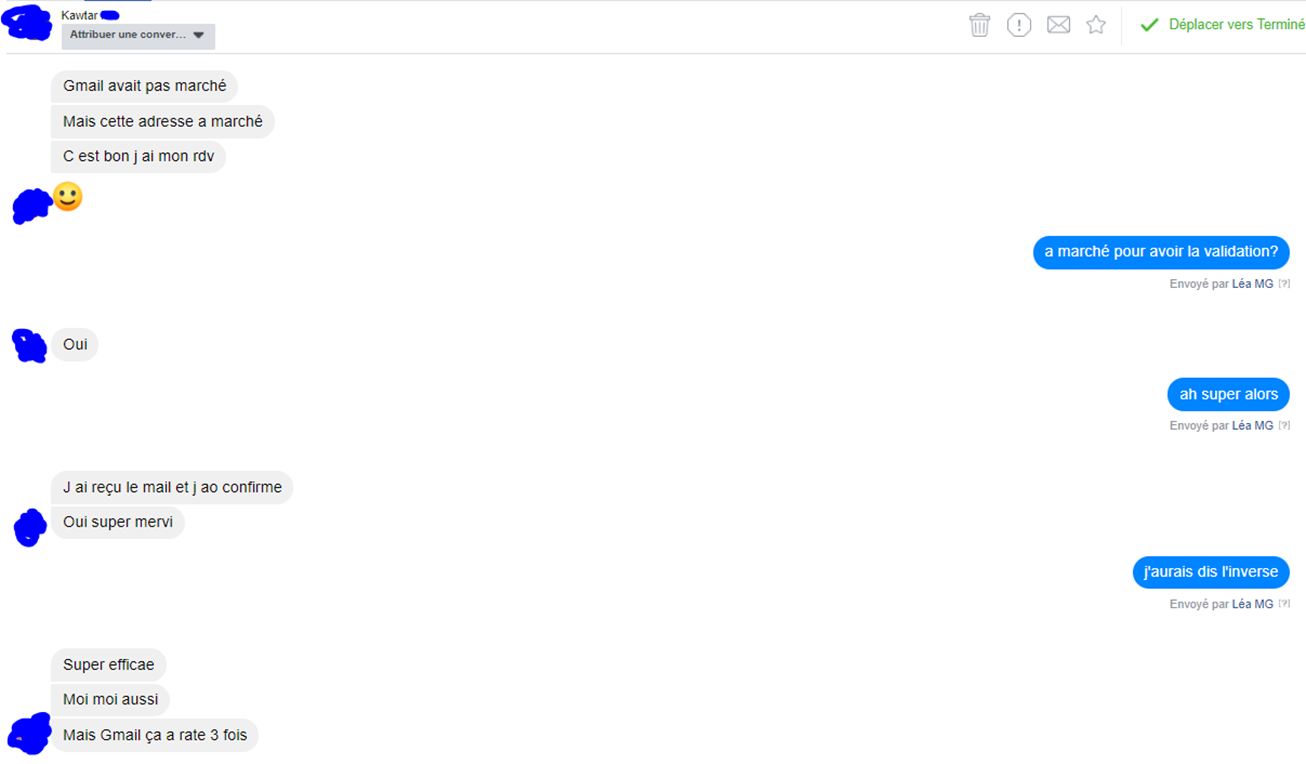Click the trash delete conversation icon
The height and width of the screenshot is (764, 1306).
979,25
